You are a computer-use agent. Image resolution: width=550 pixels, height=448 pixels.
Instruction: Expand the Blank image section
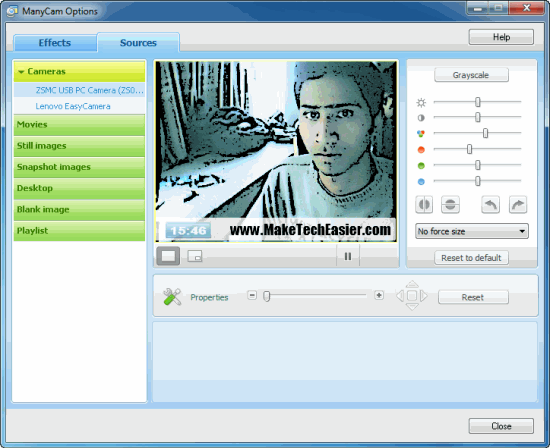point(79,210)
